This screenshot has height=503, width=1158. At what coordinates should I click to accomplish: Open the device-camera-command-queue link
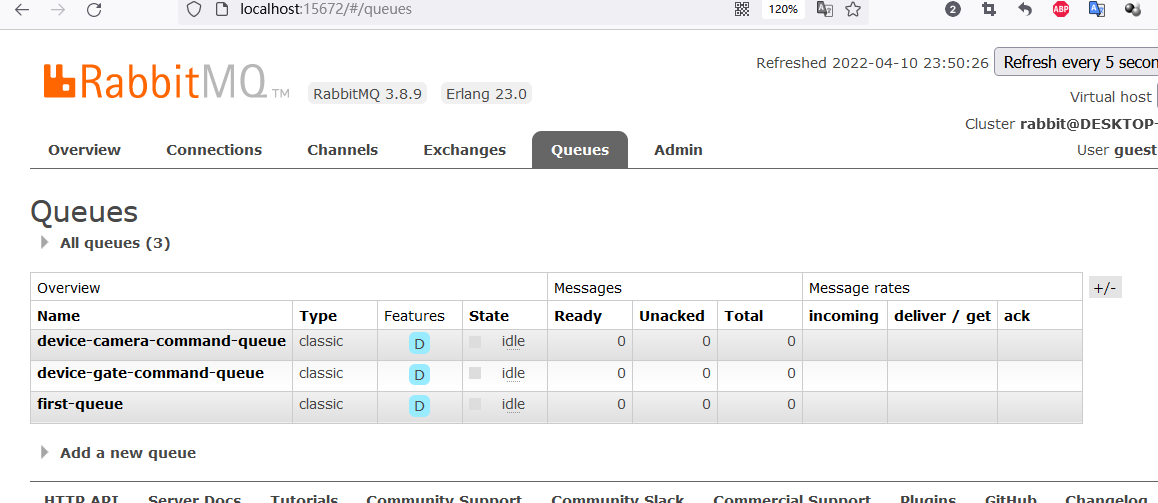(162, 341)
